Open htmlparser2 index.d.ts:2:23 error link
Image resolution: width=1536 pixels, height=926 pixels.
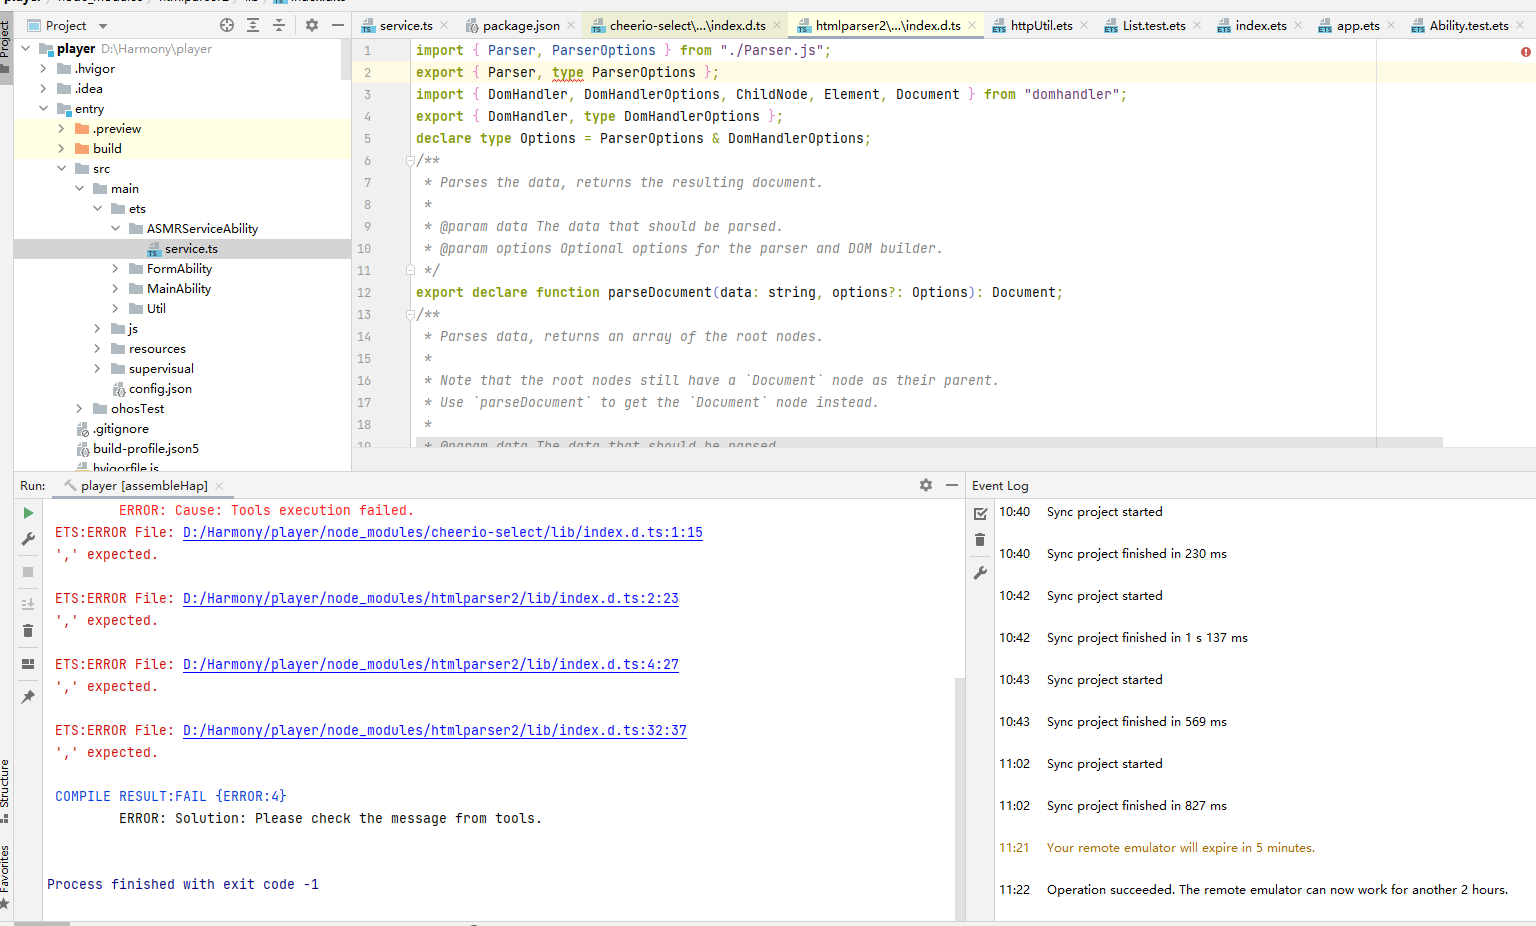click(430, 599)
